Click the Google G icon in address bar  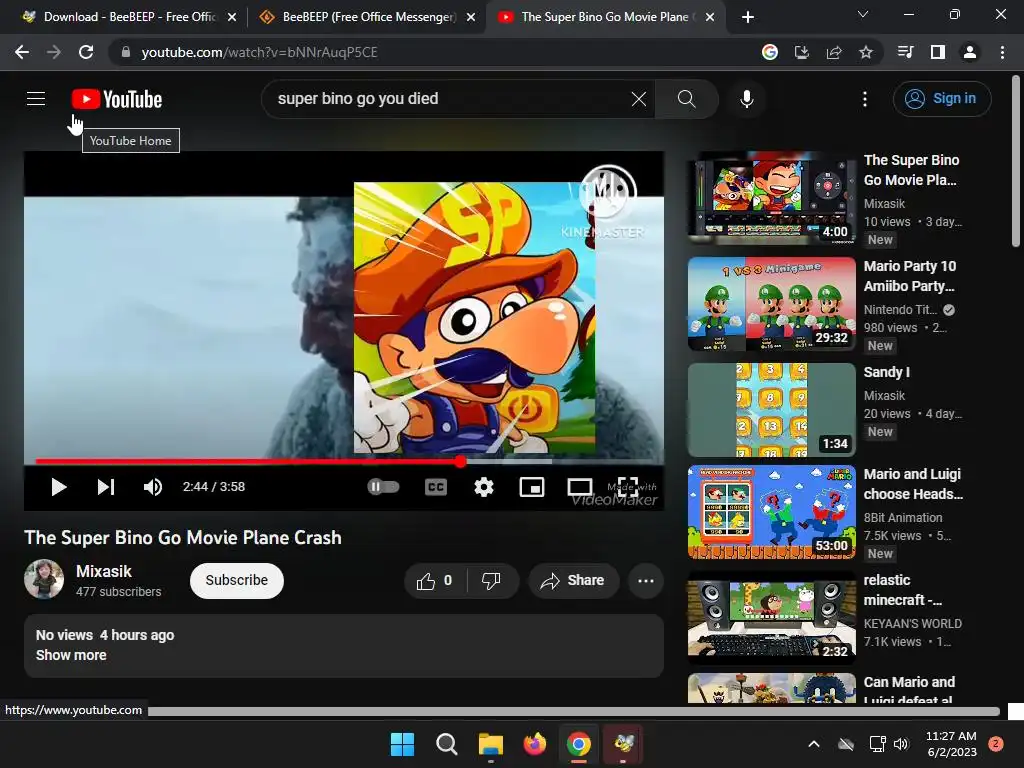[770, 52]
